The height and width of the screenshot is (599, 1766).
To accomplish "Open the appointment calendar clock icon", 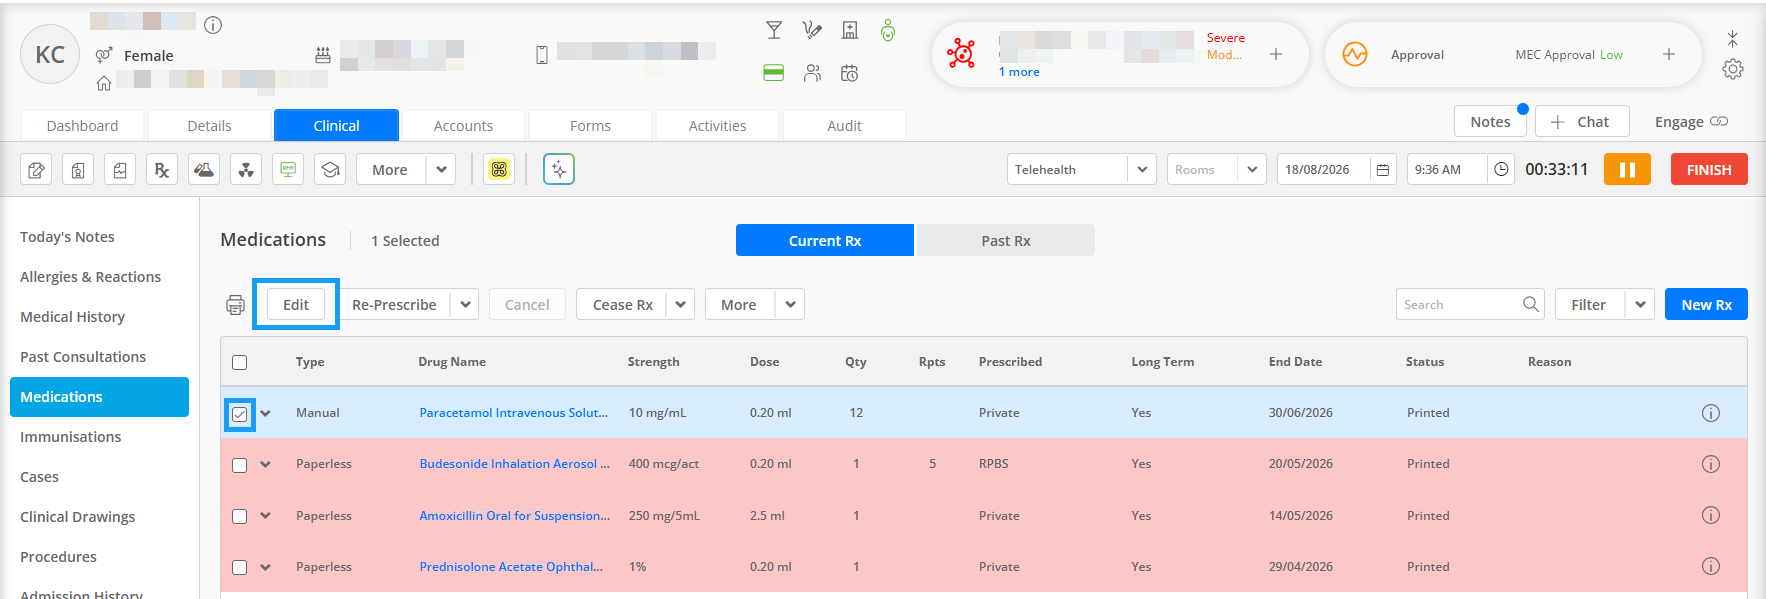I will (850, 73).
